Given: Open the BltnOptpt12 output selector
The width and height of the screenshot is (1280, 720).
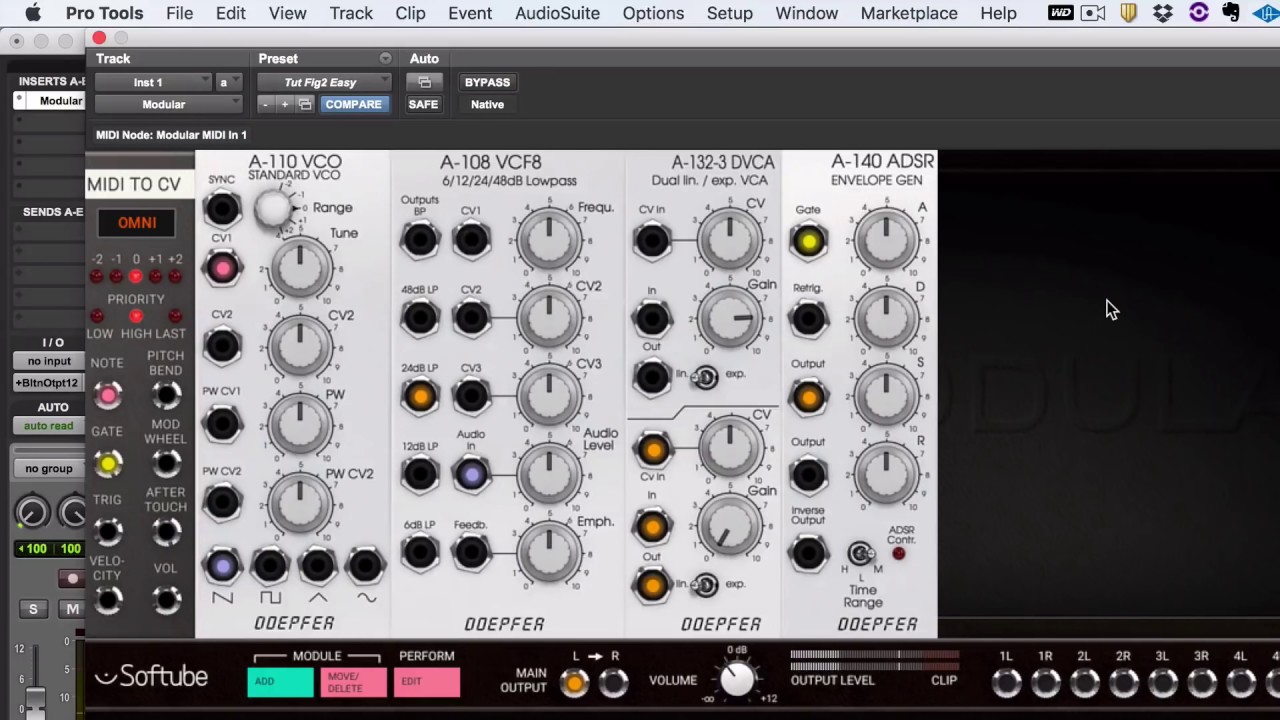Looking at the screenshot, I should (47, 383).
